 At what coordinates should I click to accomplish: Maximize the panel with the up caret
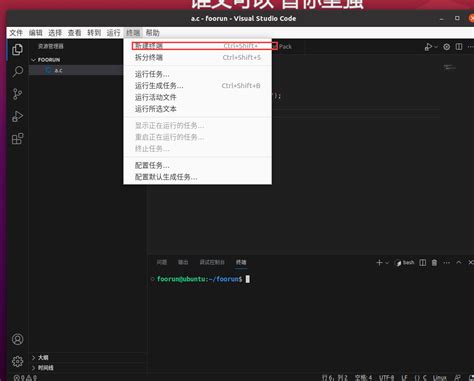(x=459, y=263)
